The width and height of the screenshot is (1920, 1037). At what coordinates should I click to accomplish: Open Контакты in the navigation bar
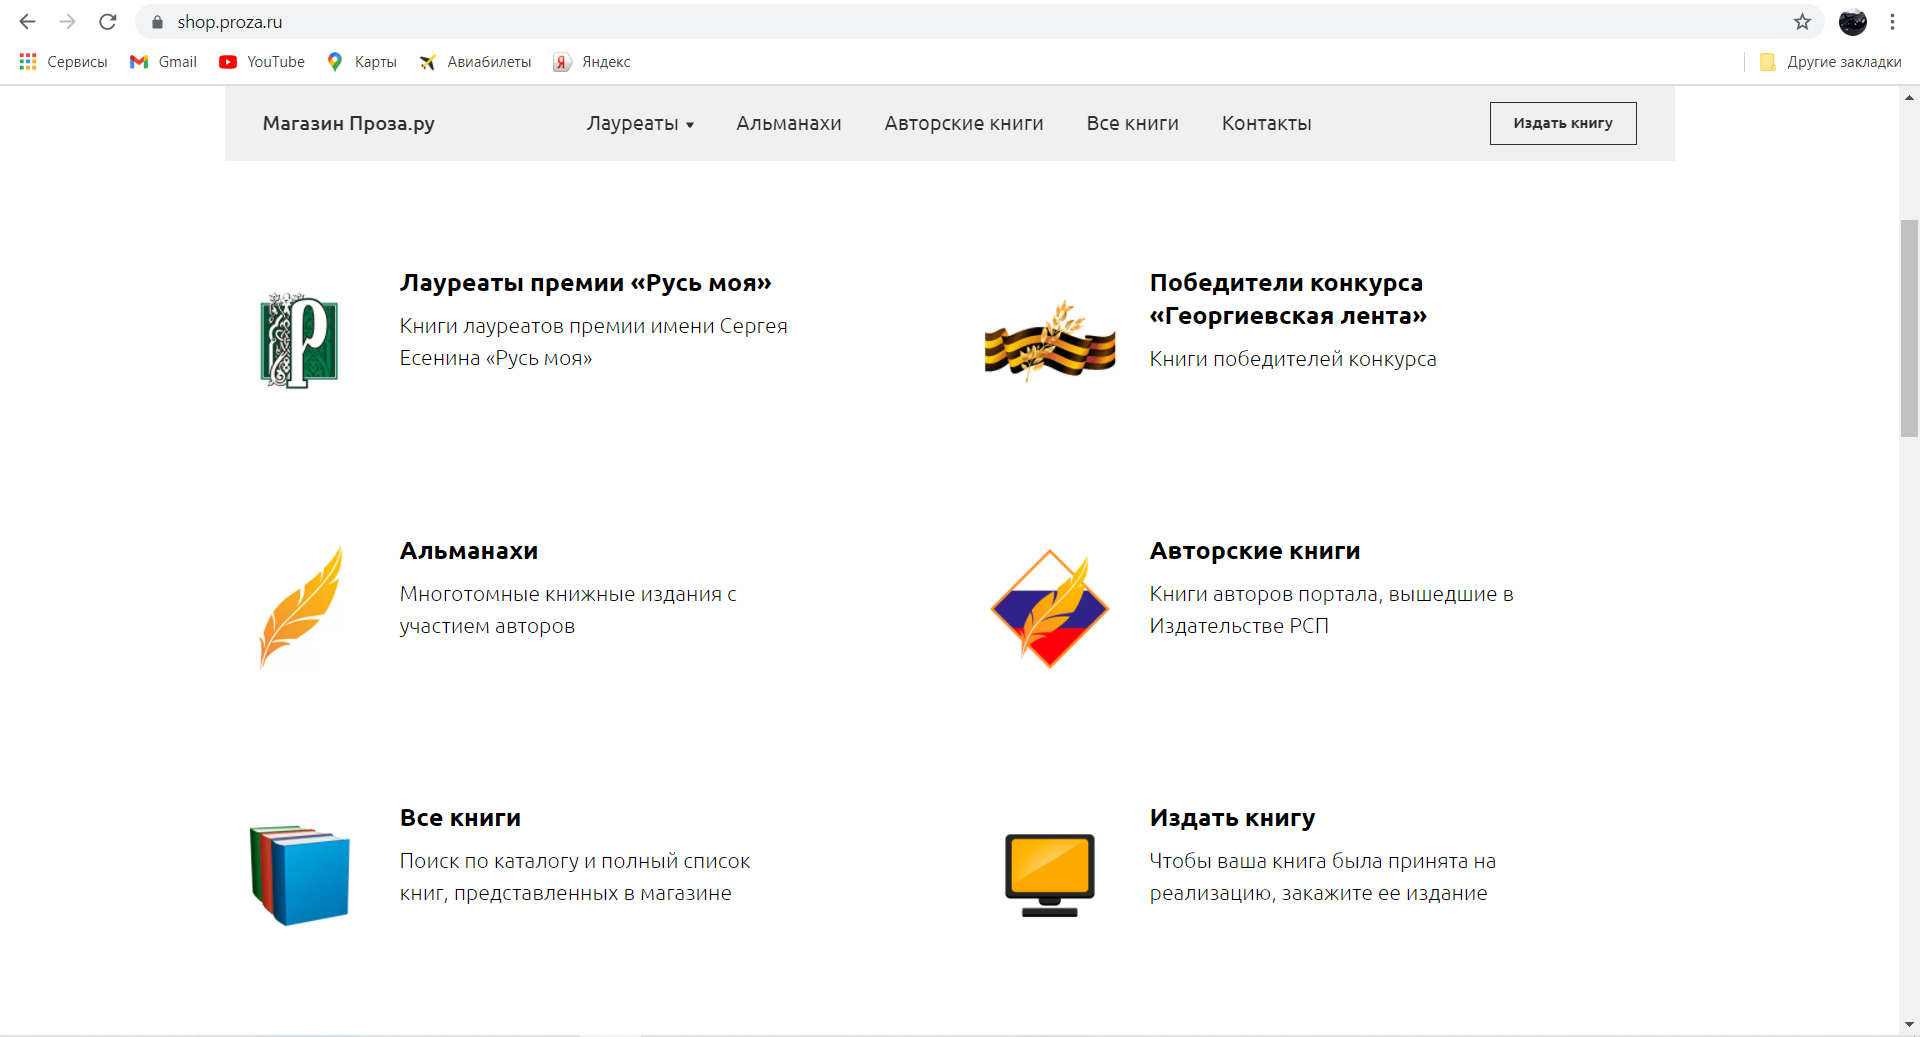coord(1267,123)
